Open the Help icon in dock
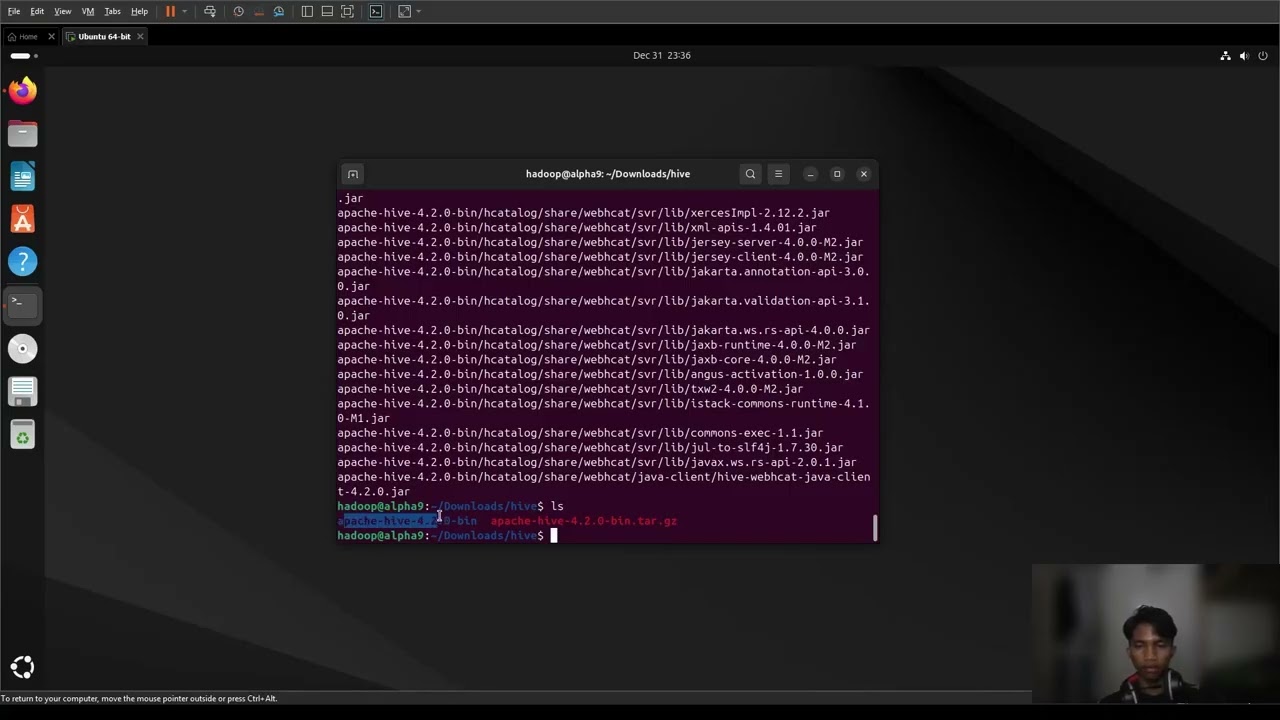The width and height of the screenshot is (1280, 720). coord(23,262)
